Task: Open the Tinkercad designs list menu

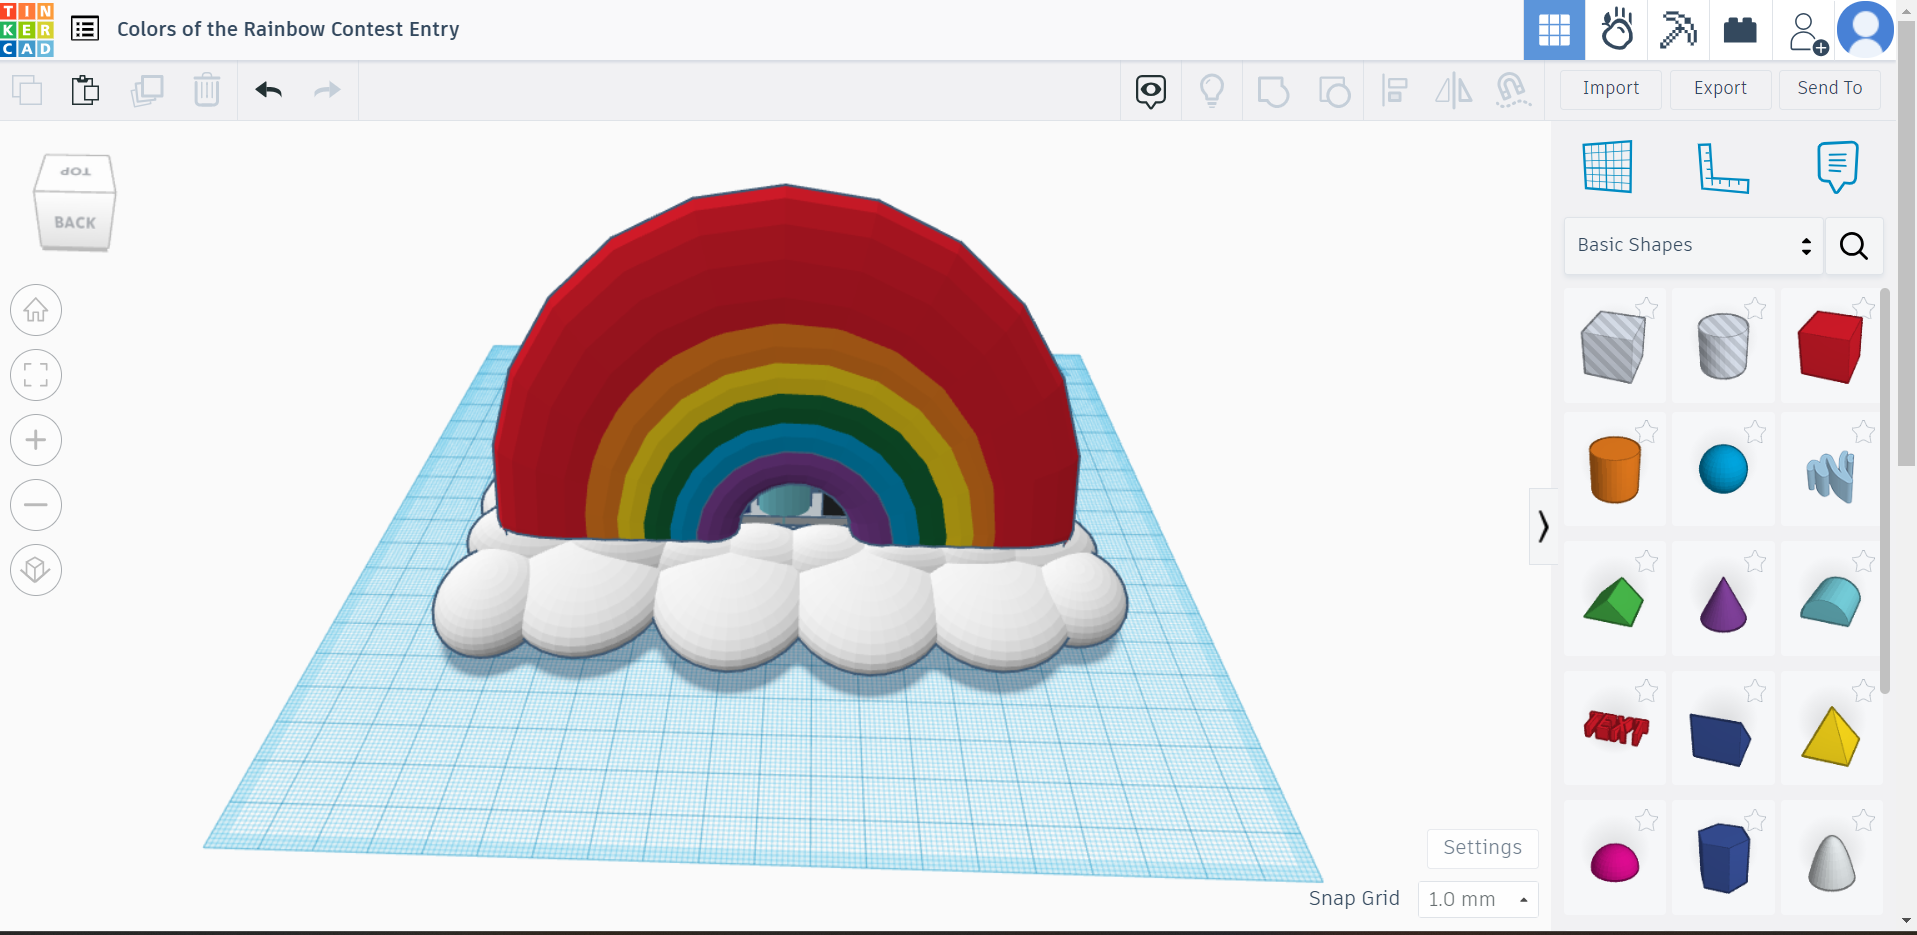Action: (x=85, y=29)
